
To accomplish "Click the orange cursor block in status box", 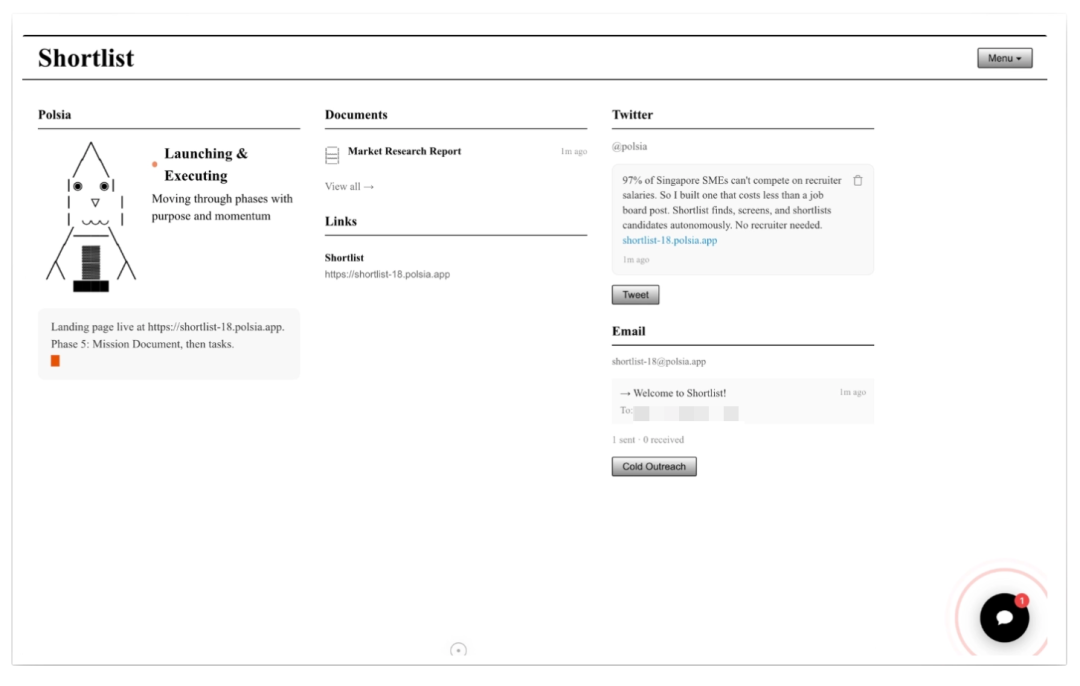I will (55, 361).
